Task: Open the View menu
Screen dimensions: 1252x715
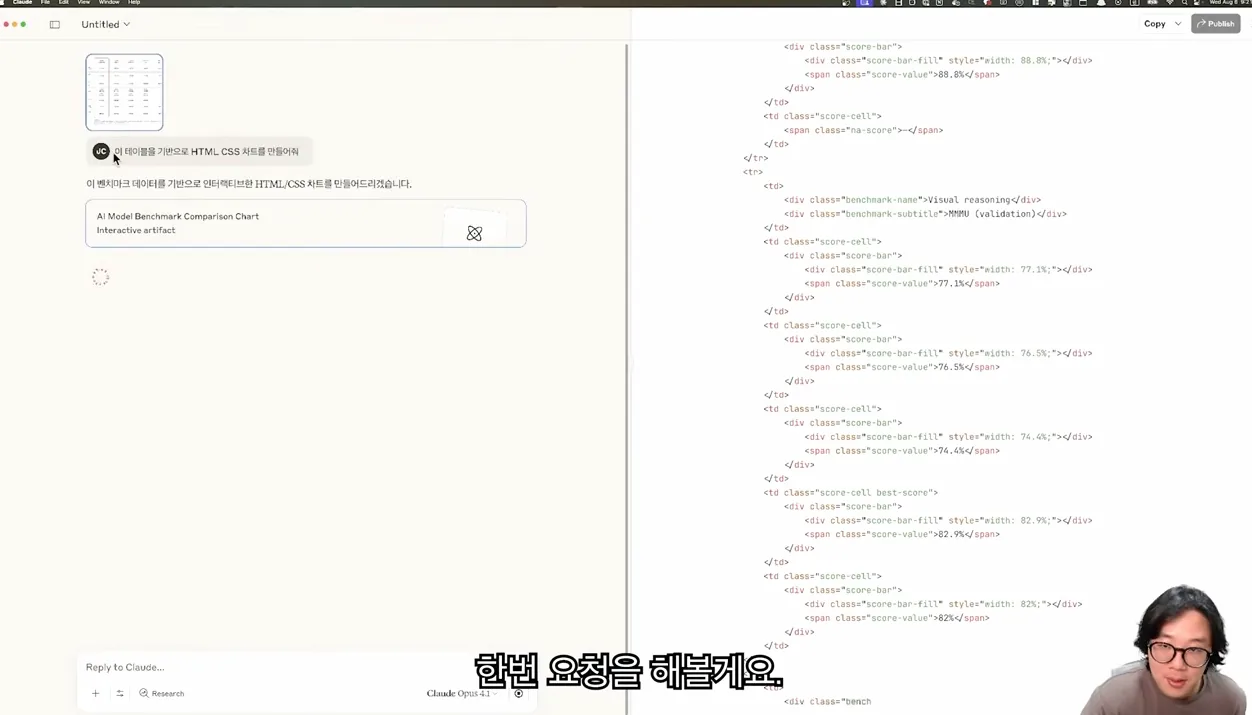Action: [84, 3]
